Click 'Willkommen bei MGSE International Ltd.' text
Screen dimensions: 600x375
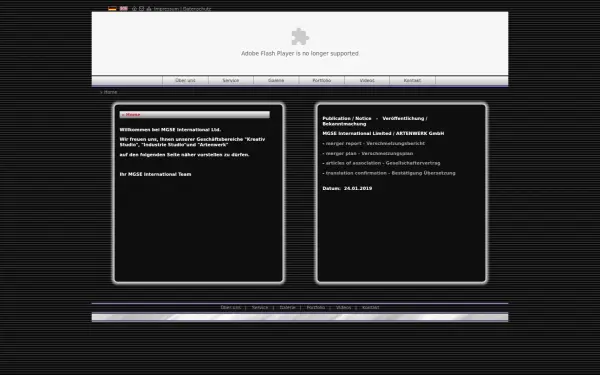pos(170,130)
